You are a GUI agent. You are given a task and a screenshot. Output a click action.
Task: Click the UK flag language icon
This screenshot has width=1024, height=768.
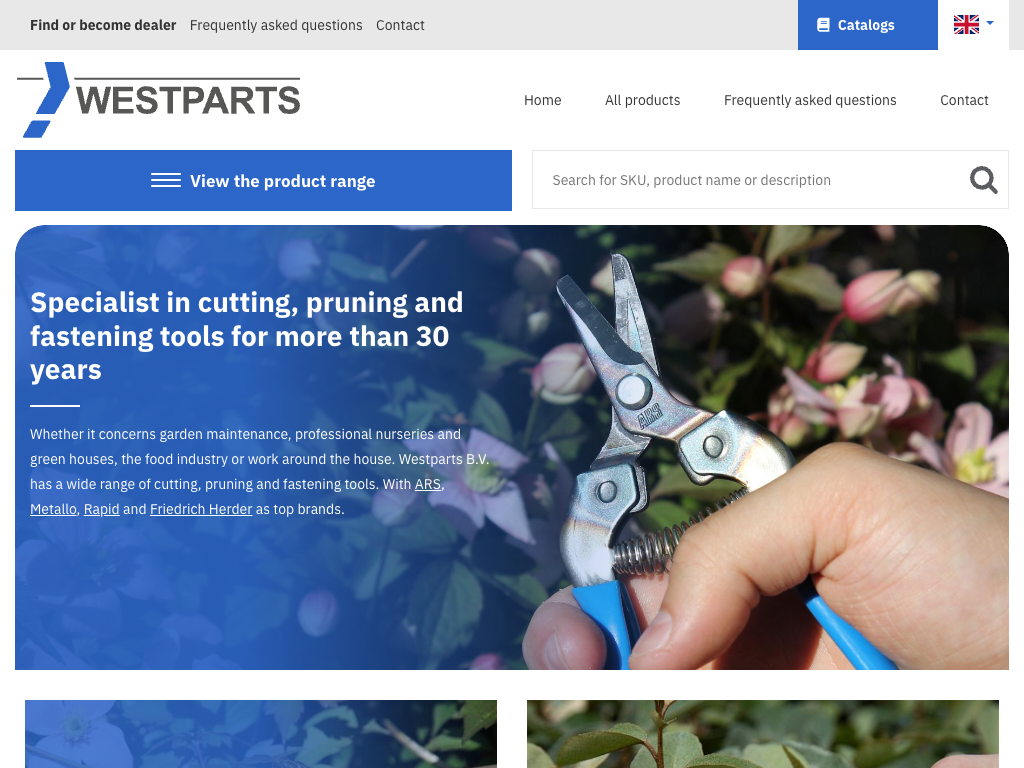pyautogui.click(x=966, y=25)
